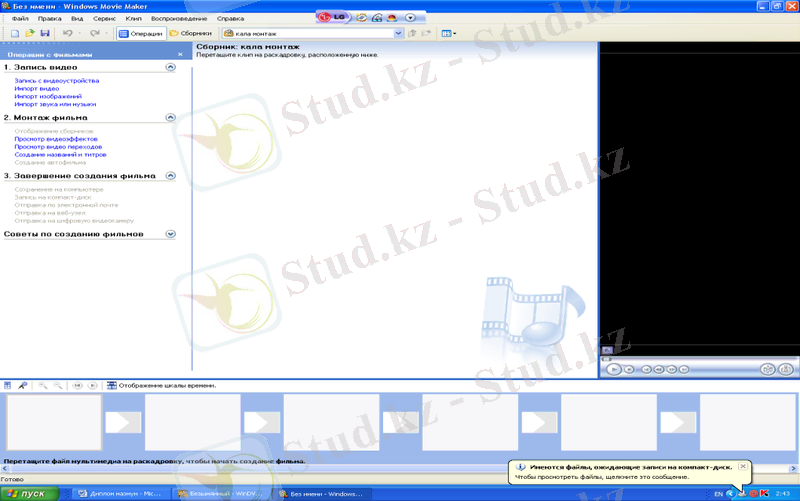The height and width of the screenshot is (501, 800).
Task: Click the LG icon in floating toolbar
Action: point(332,17)
